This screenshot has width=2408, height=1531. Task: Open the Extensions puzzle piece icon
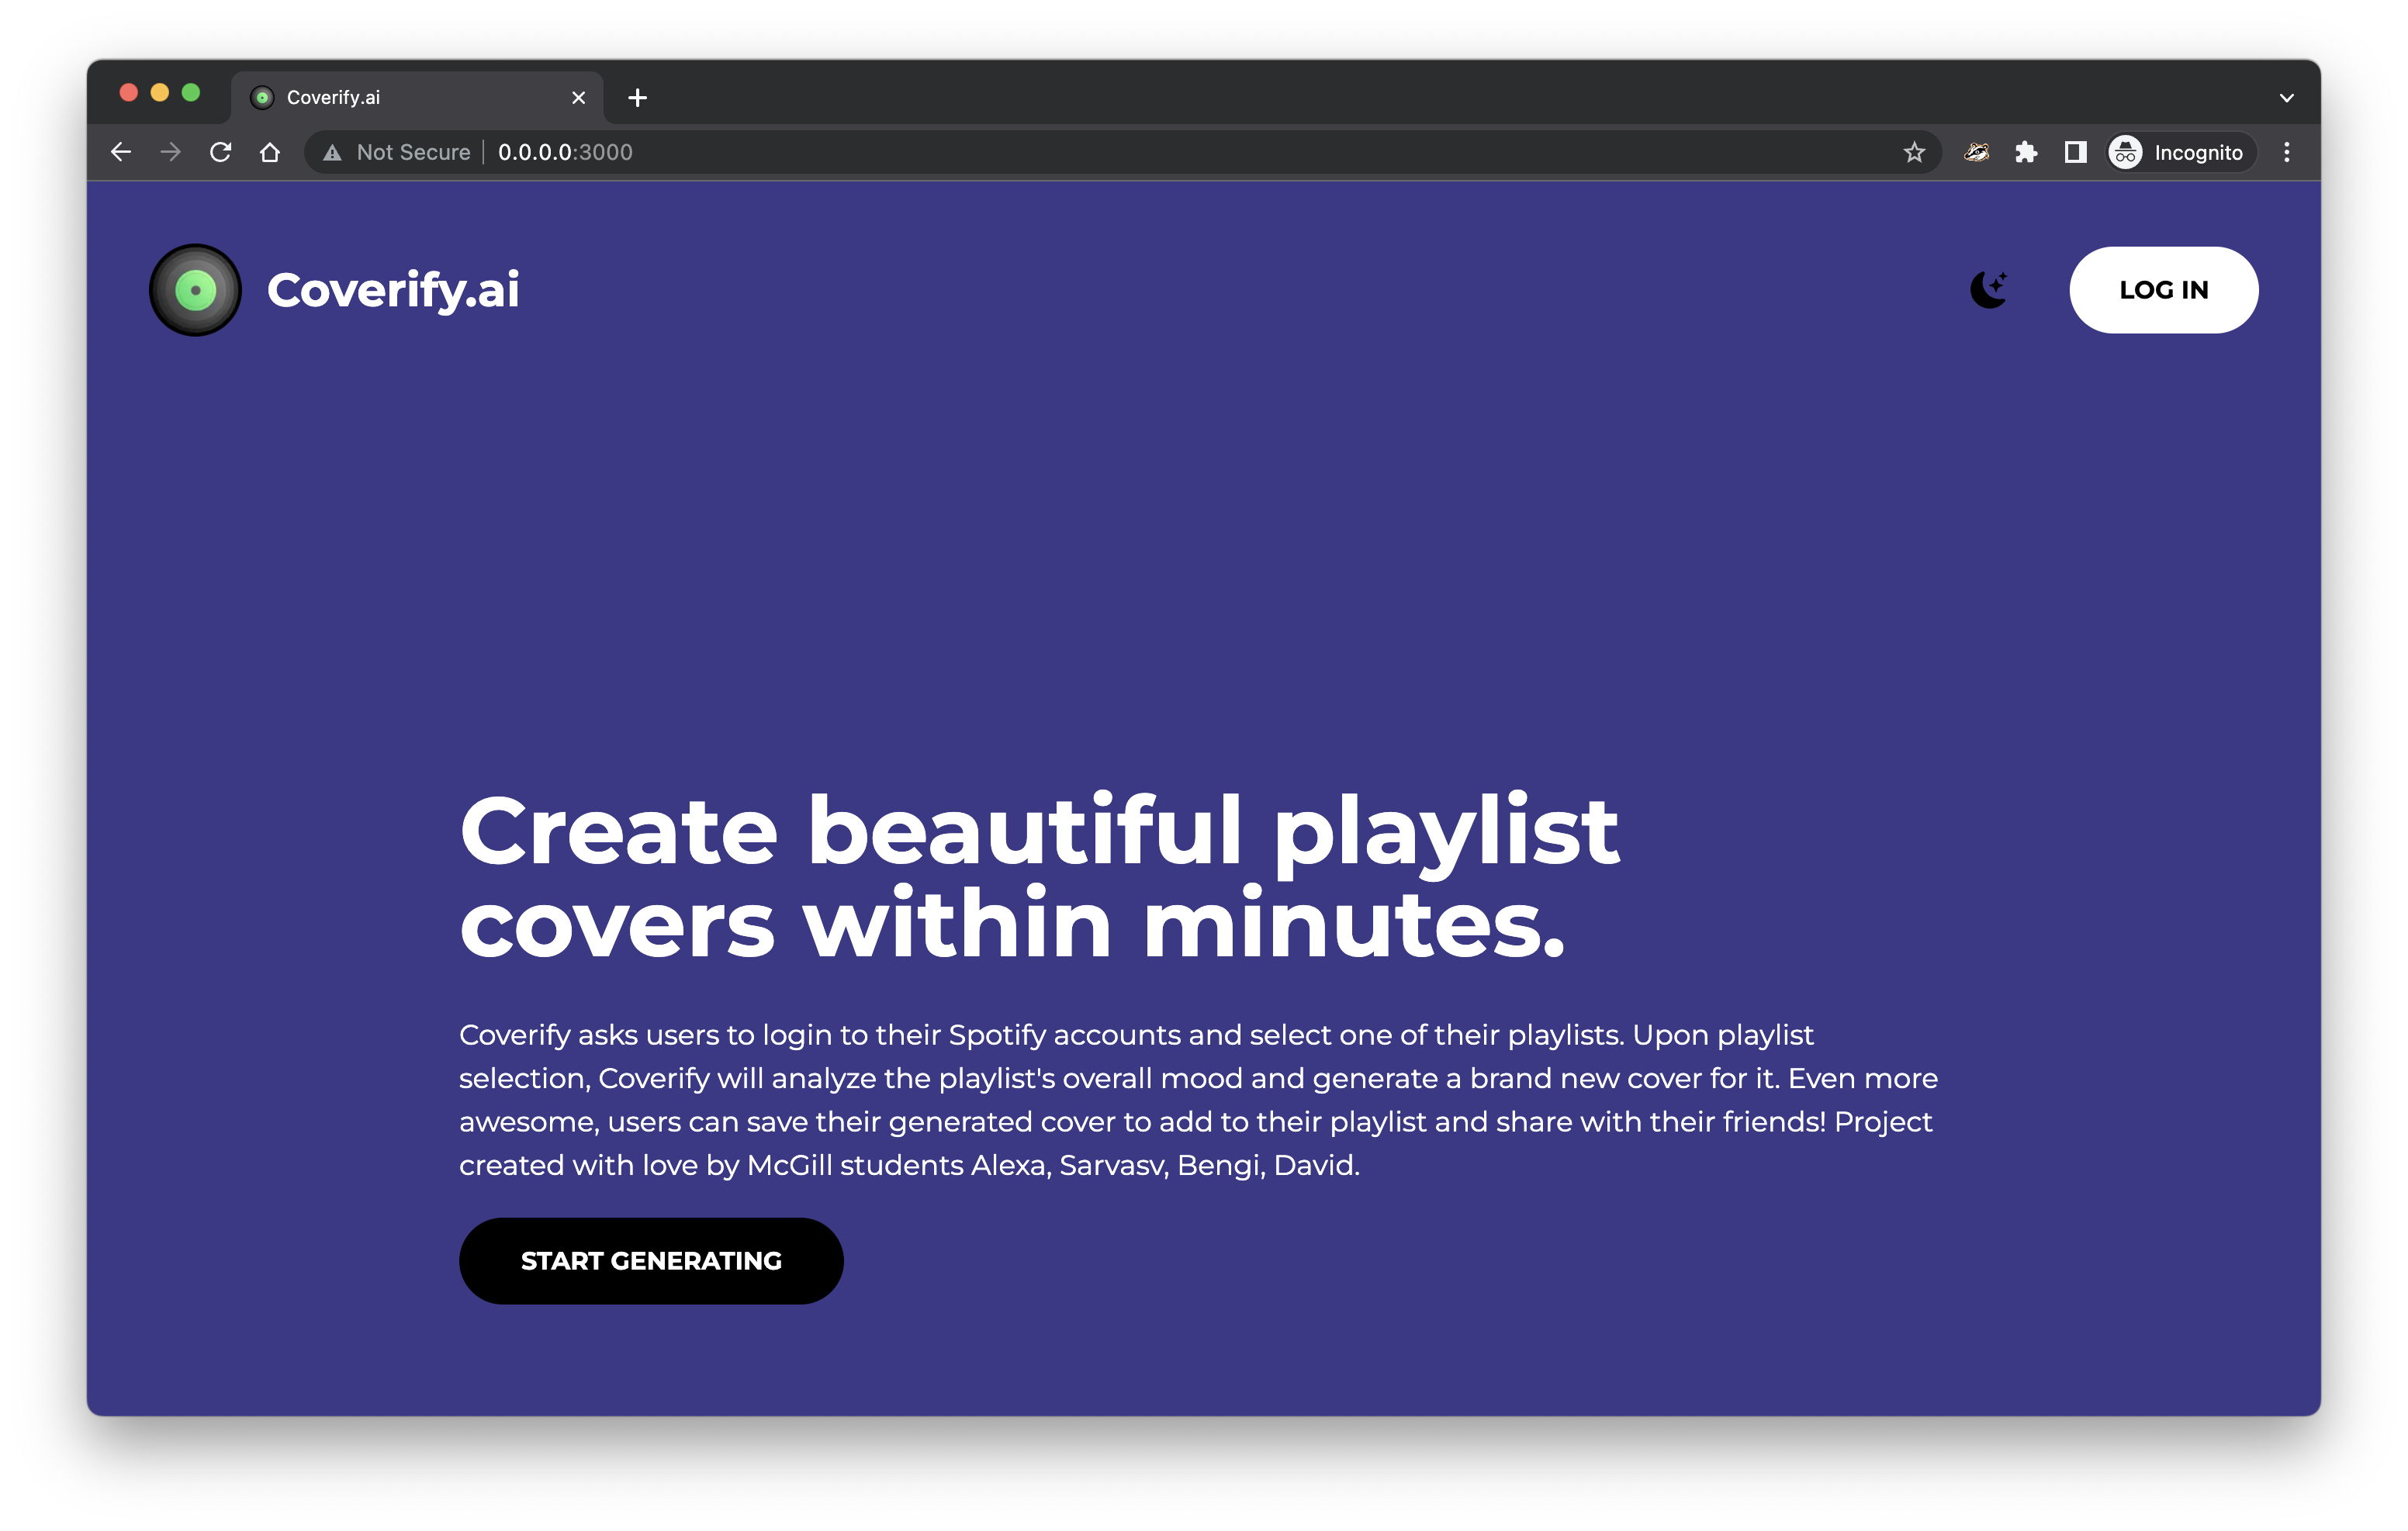tap(2026, 152)
